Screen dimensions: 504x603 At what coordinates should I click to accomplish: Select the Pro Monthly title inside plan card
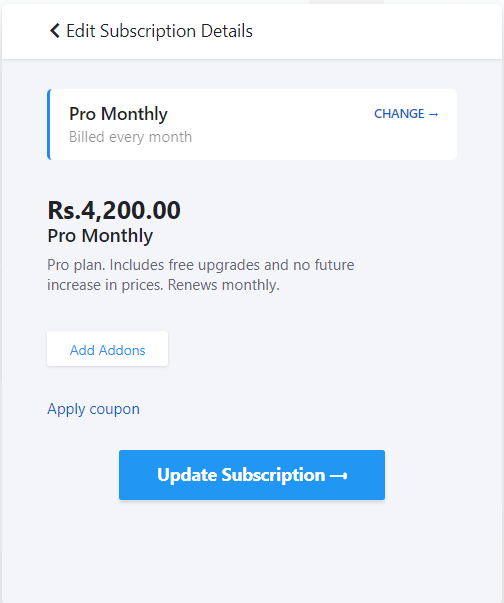tap(118, 114)
